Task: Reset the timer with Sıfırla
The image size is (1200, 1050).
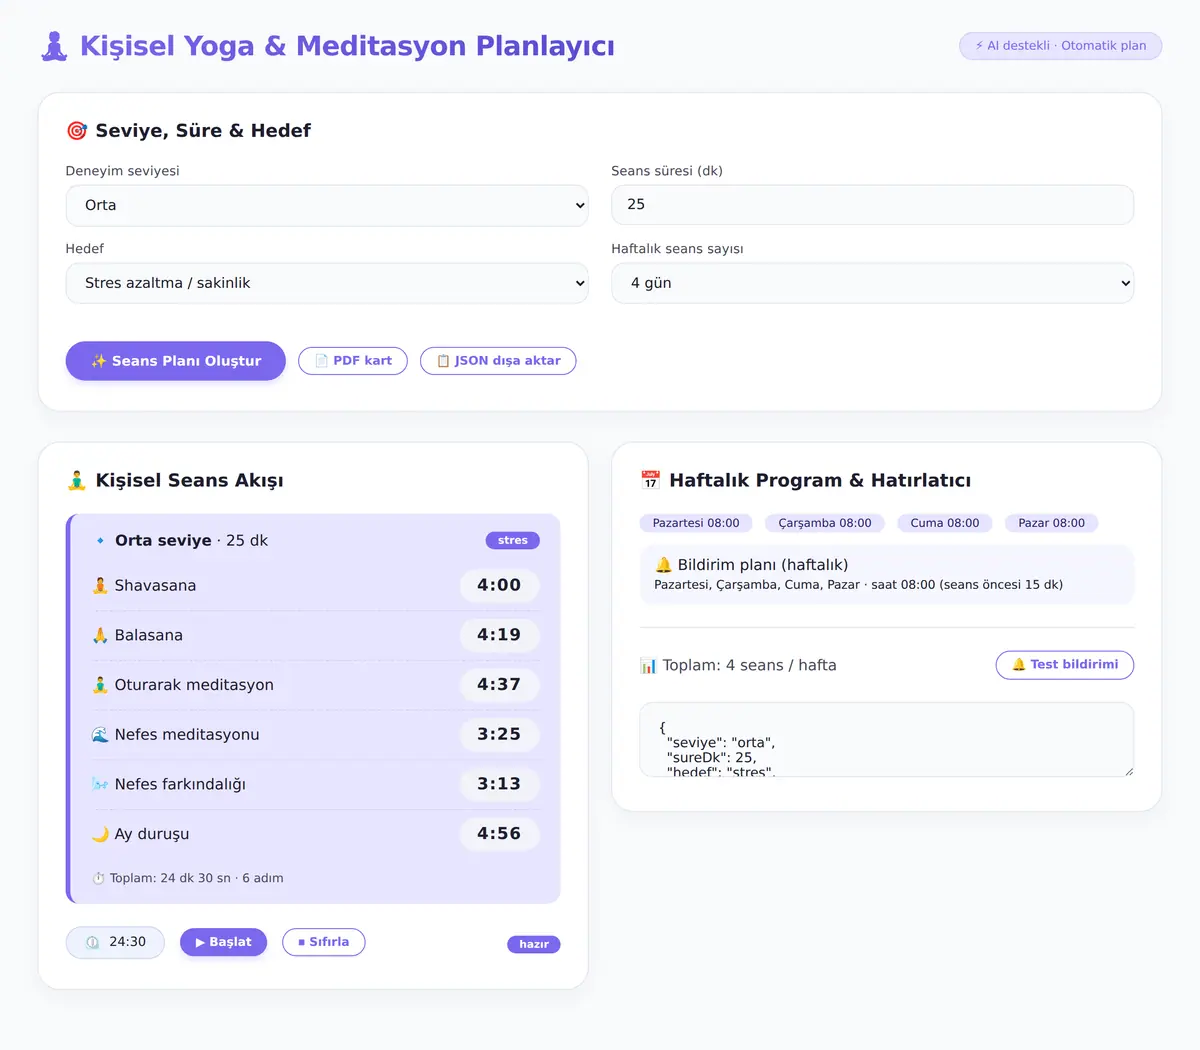Action: [x=324, y=942]
